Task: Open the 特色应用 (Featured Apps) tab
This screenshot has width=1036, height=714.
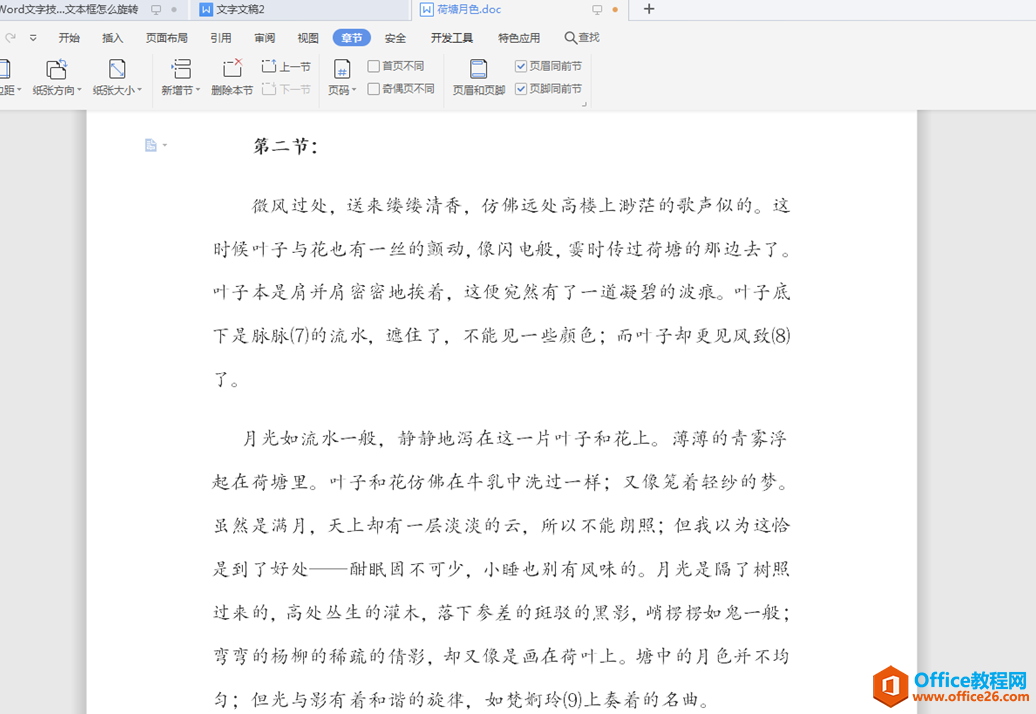Action: 519,38
